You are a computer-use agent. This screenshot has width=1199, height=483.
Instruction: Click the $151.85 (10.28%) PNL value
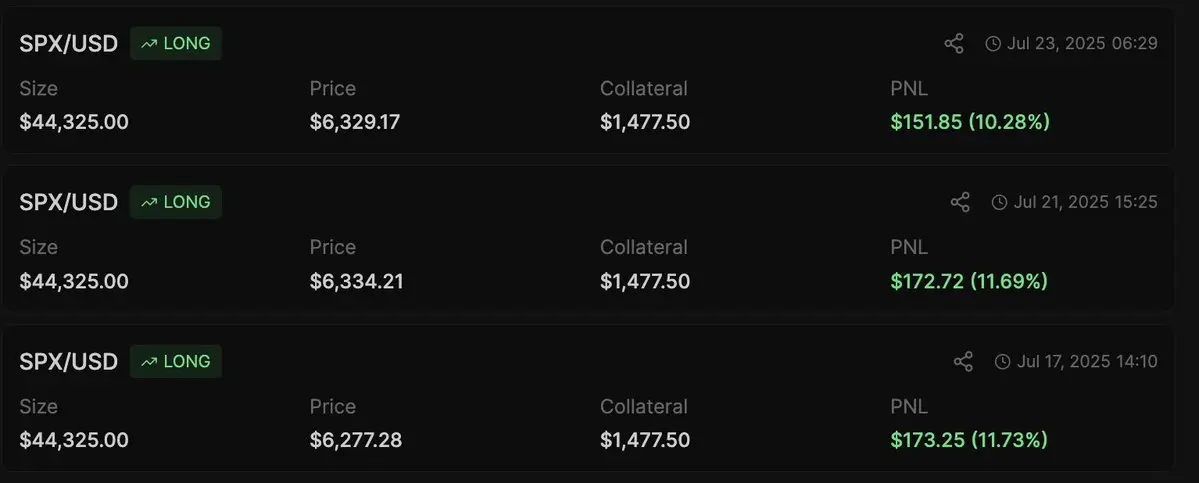click(x=970, y=122)
